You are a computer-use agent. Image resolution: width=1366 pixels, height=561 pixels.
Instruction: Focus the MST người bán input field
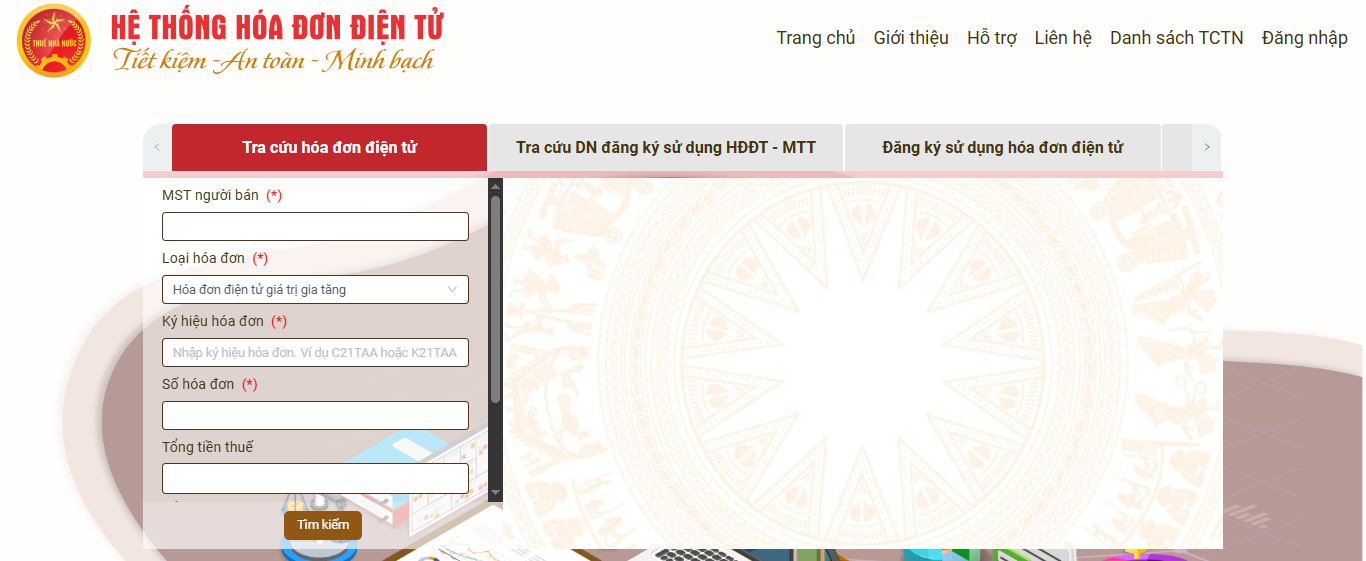(x=315, y=227)
